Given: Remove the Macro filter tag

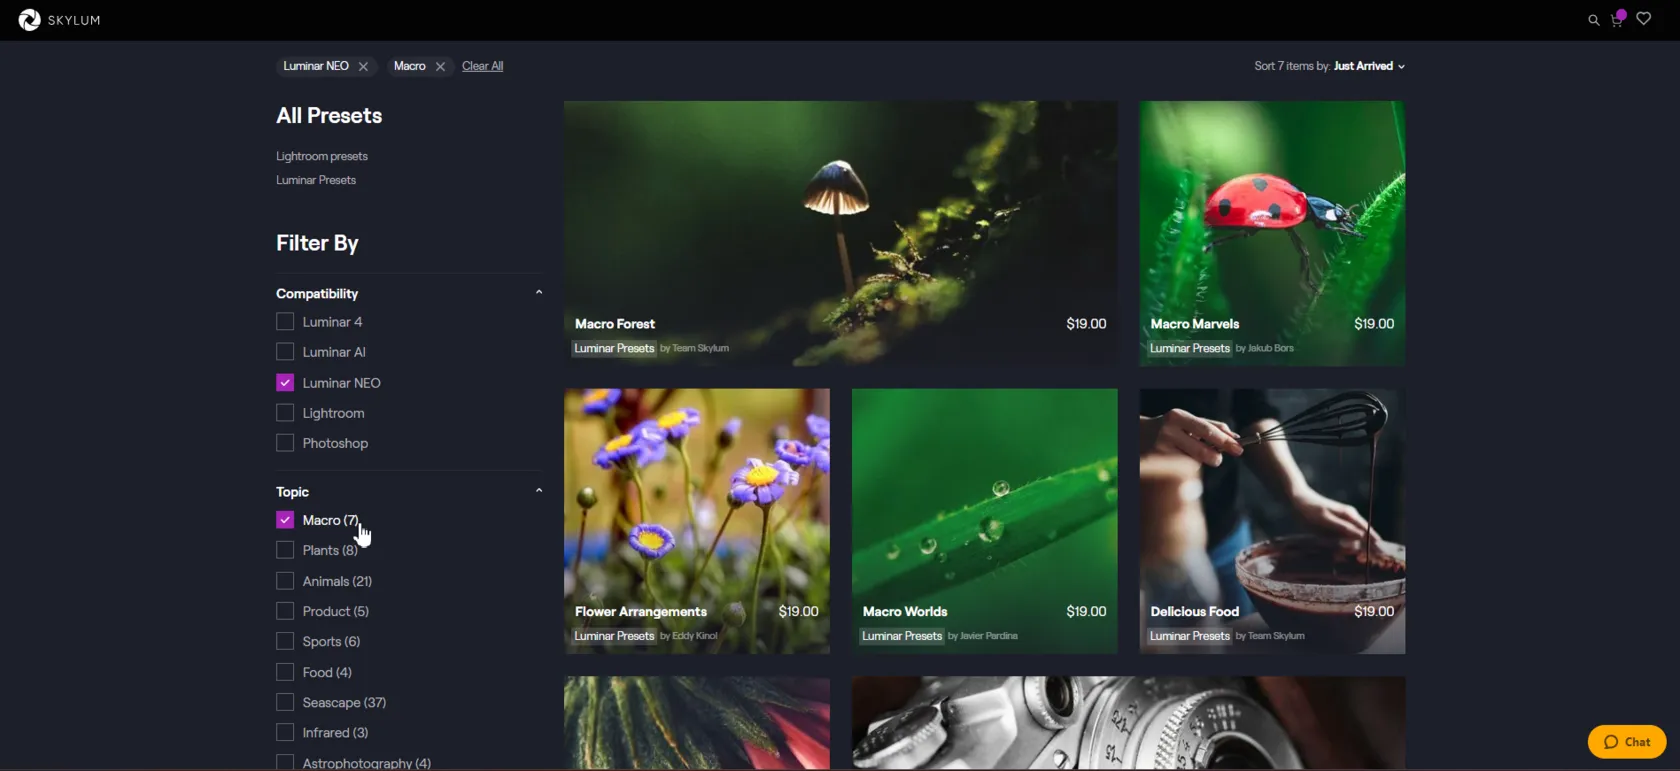Looking at the screenshot, I should (x=440, y=67).
